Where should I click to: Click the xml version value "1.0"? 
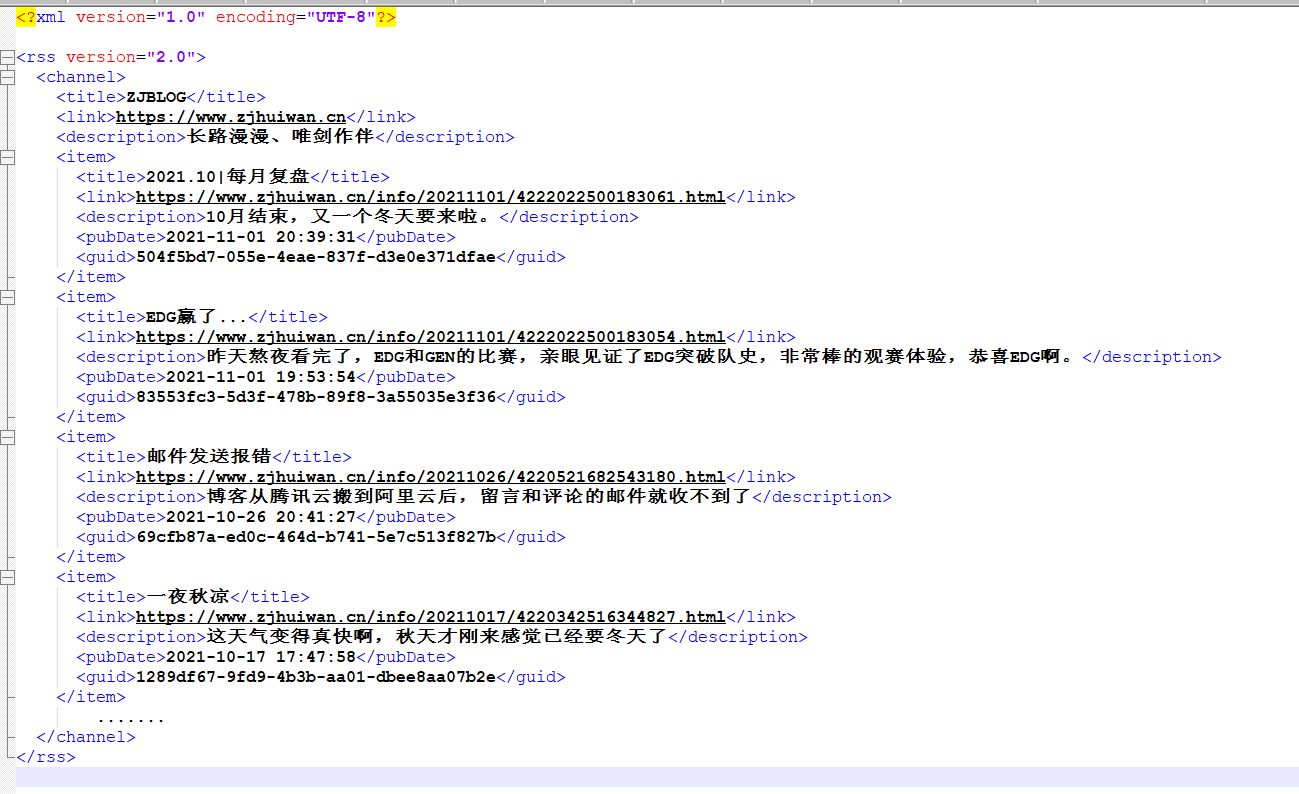coord(181,17)
